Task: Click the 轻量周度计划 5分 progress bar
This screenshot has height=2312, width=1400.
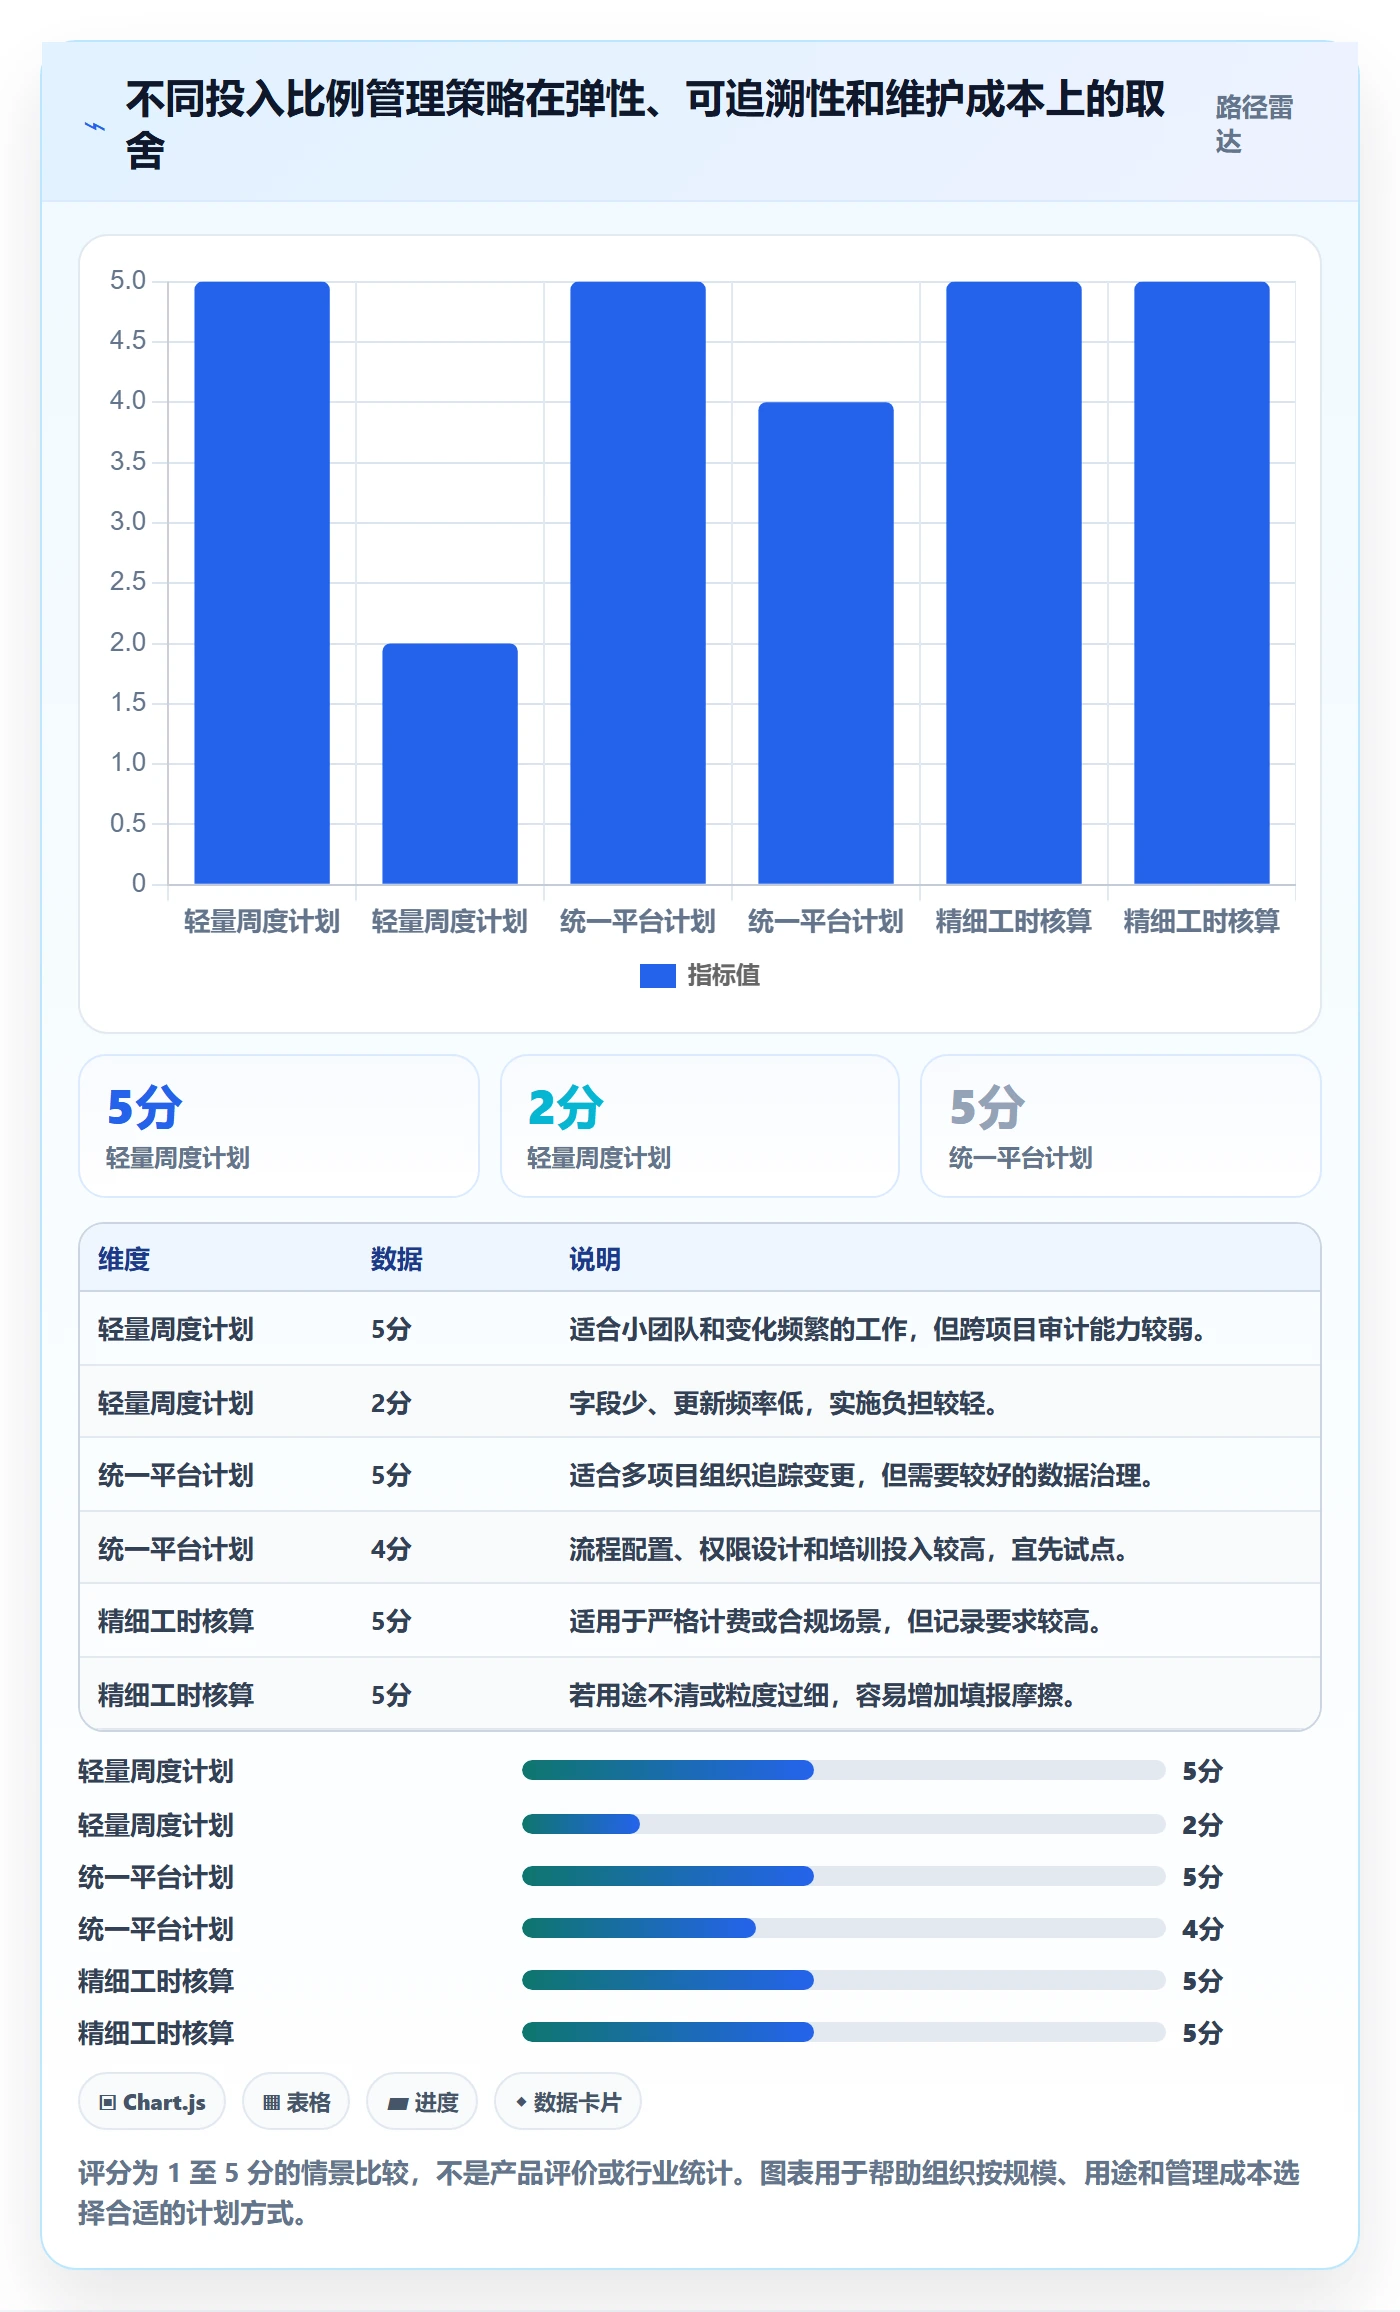Action: 844,1770
